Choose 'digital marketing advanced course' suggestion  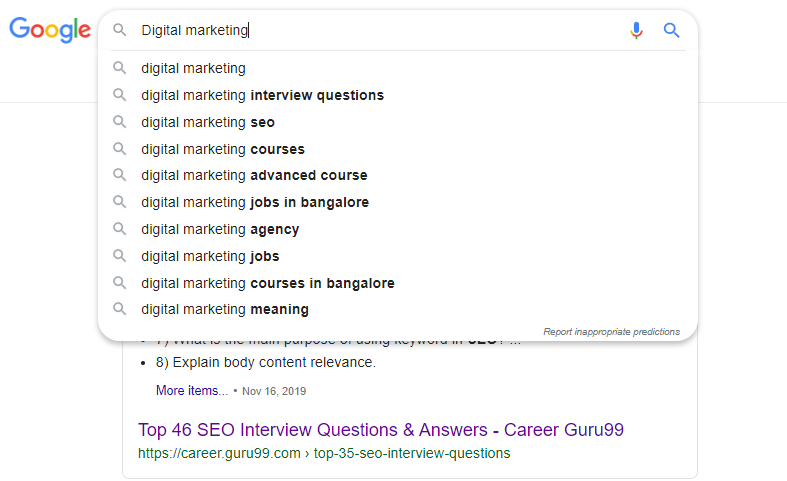point(254,175)
